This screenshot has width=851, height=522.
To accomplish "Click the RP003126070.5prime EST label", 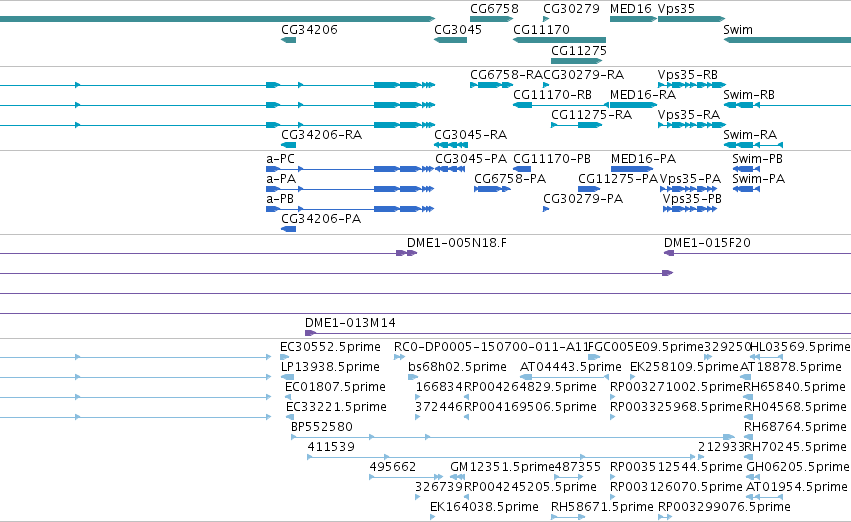I will click(676, 488).
